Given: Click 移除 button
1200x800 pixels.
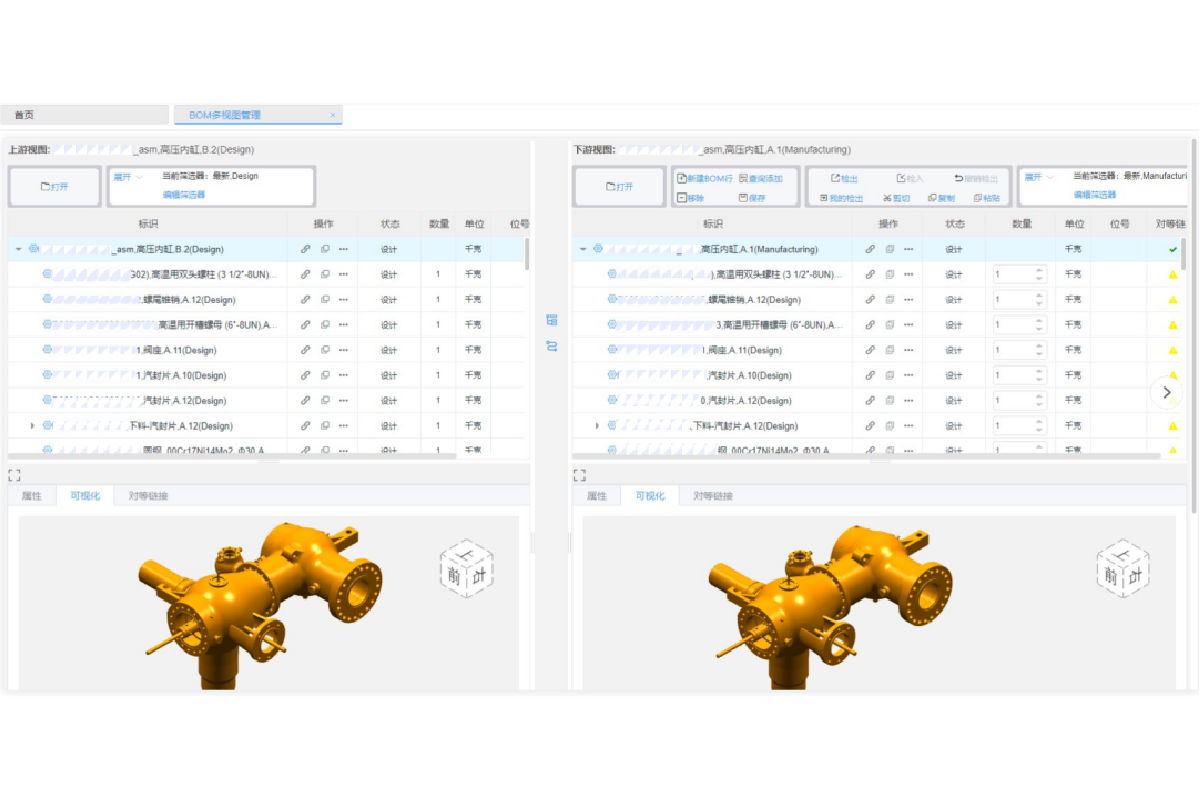Looking at the screenshot, I should [x=691, y=198].
